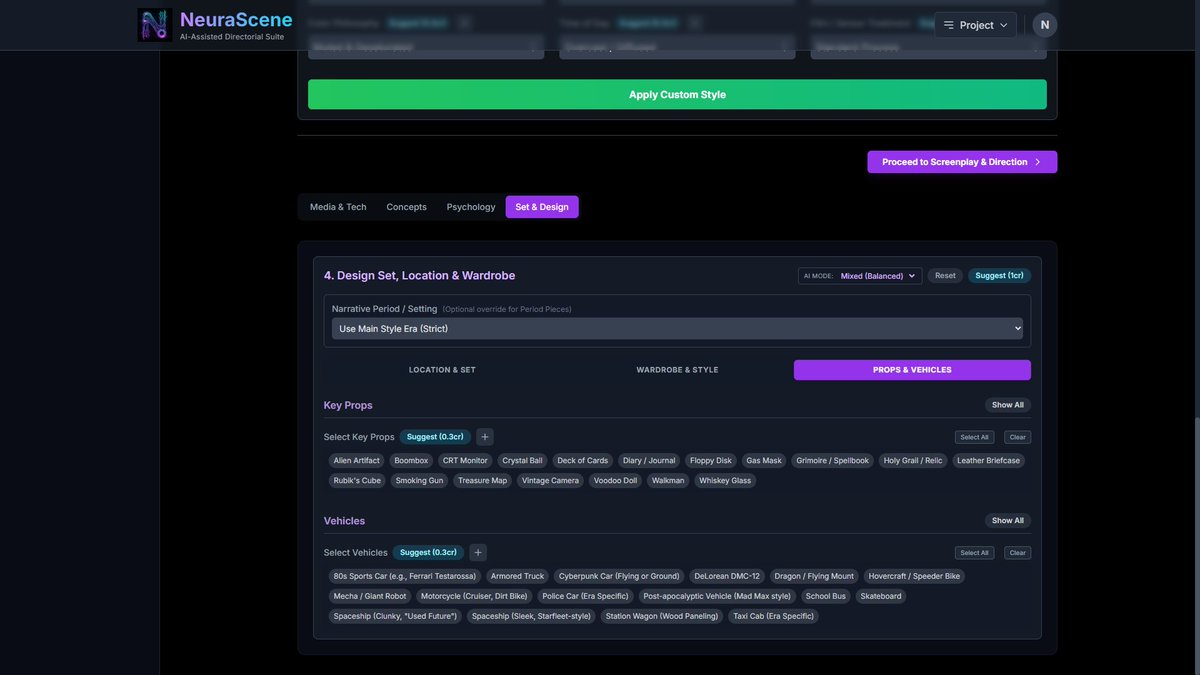Toggle the Leather Briefcase prop chip
The height and width of the screenshot is (675, 1200).
click(x=988, y=461)
